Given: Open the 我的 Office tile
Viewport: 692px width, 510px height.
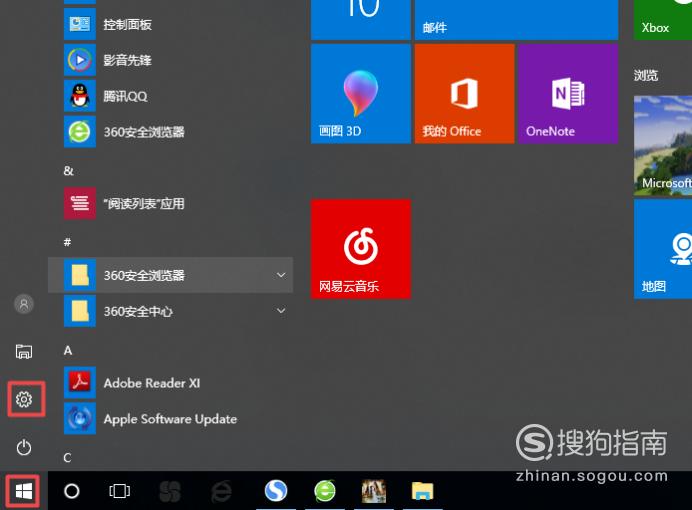Looking at the screenshot, I should click(464, 94).
